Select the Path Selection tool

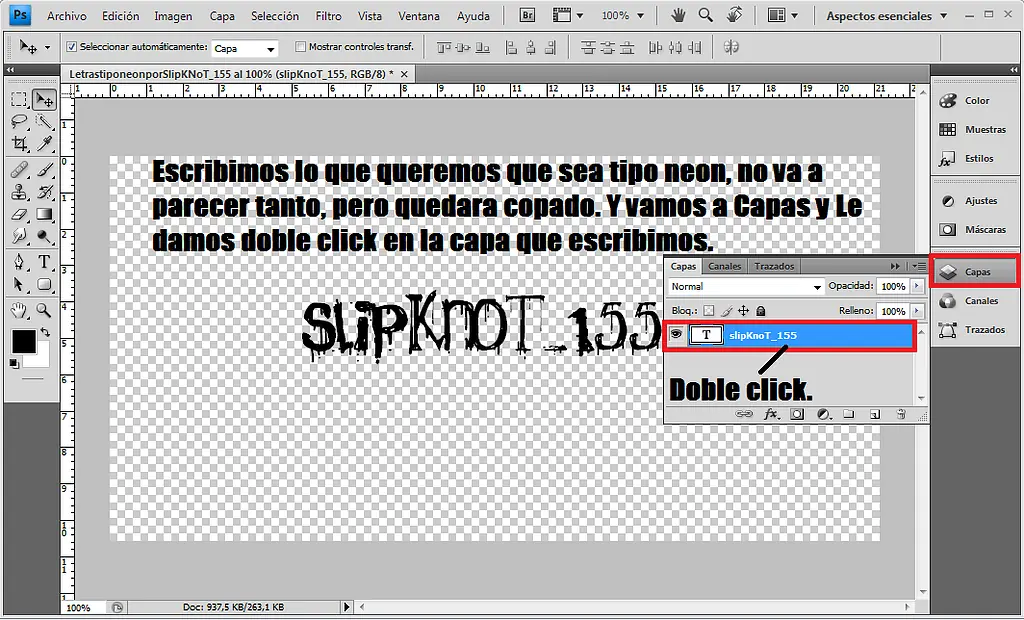[19, 284]
